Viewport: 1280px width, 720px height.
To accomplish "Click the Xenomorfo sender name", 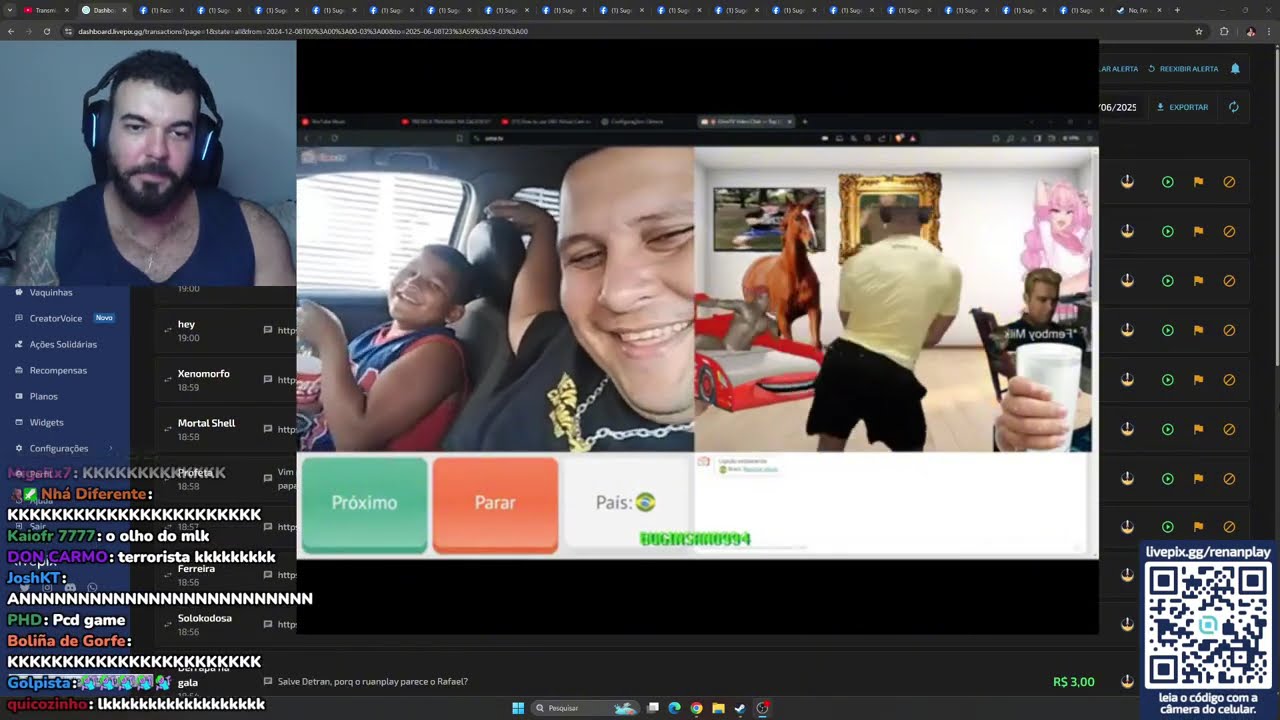I will 204,374.
